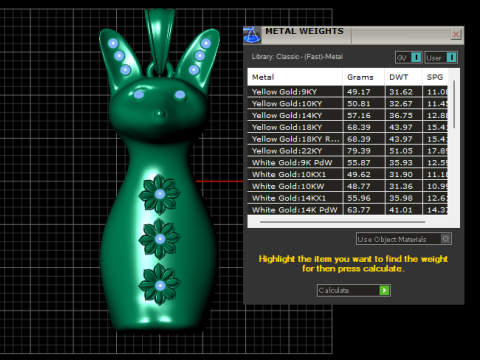Select the bottom flower on the cat pendant
The height and width of the screenshot is (360, 480).
[x=160, y=285]
